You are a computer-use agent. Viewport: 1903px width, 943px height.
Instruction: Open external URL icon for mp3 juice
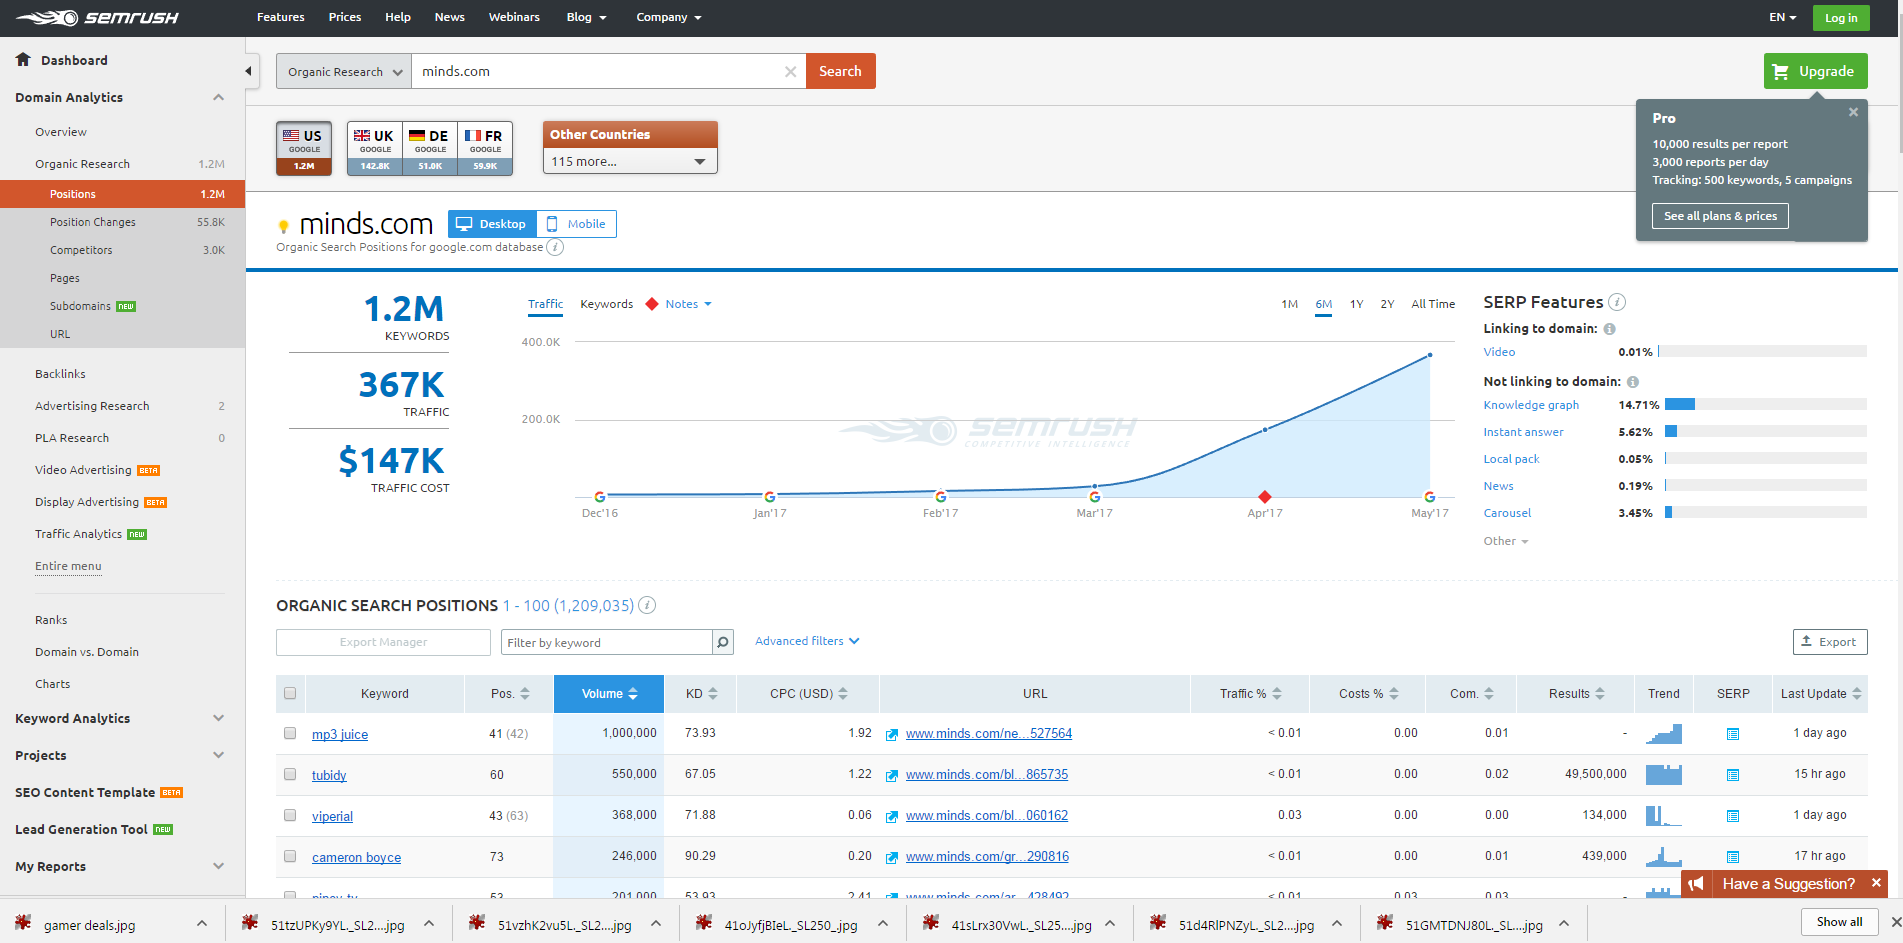(891, 734)
